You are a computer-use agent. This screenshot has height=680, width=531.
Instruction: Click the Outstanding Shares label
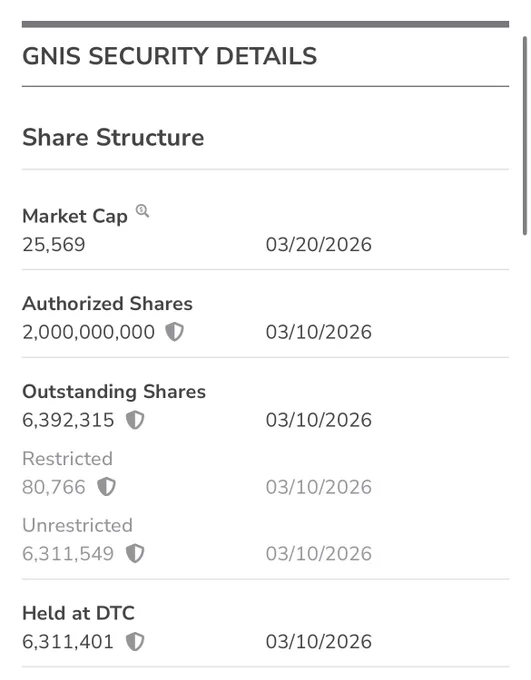[114, 392]
